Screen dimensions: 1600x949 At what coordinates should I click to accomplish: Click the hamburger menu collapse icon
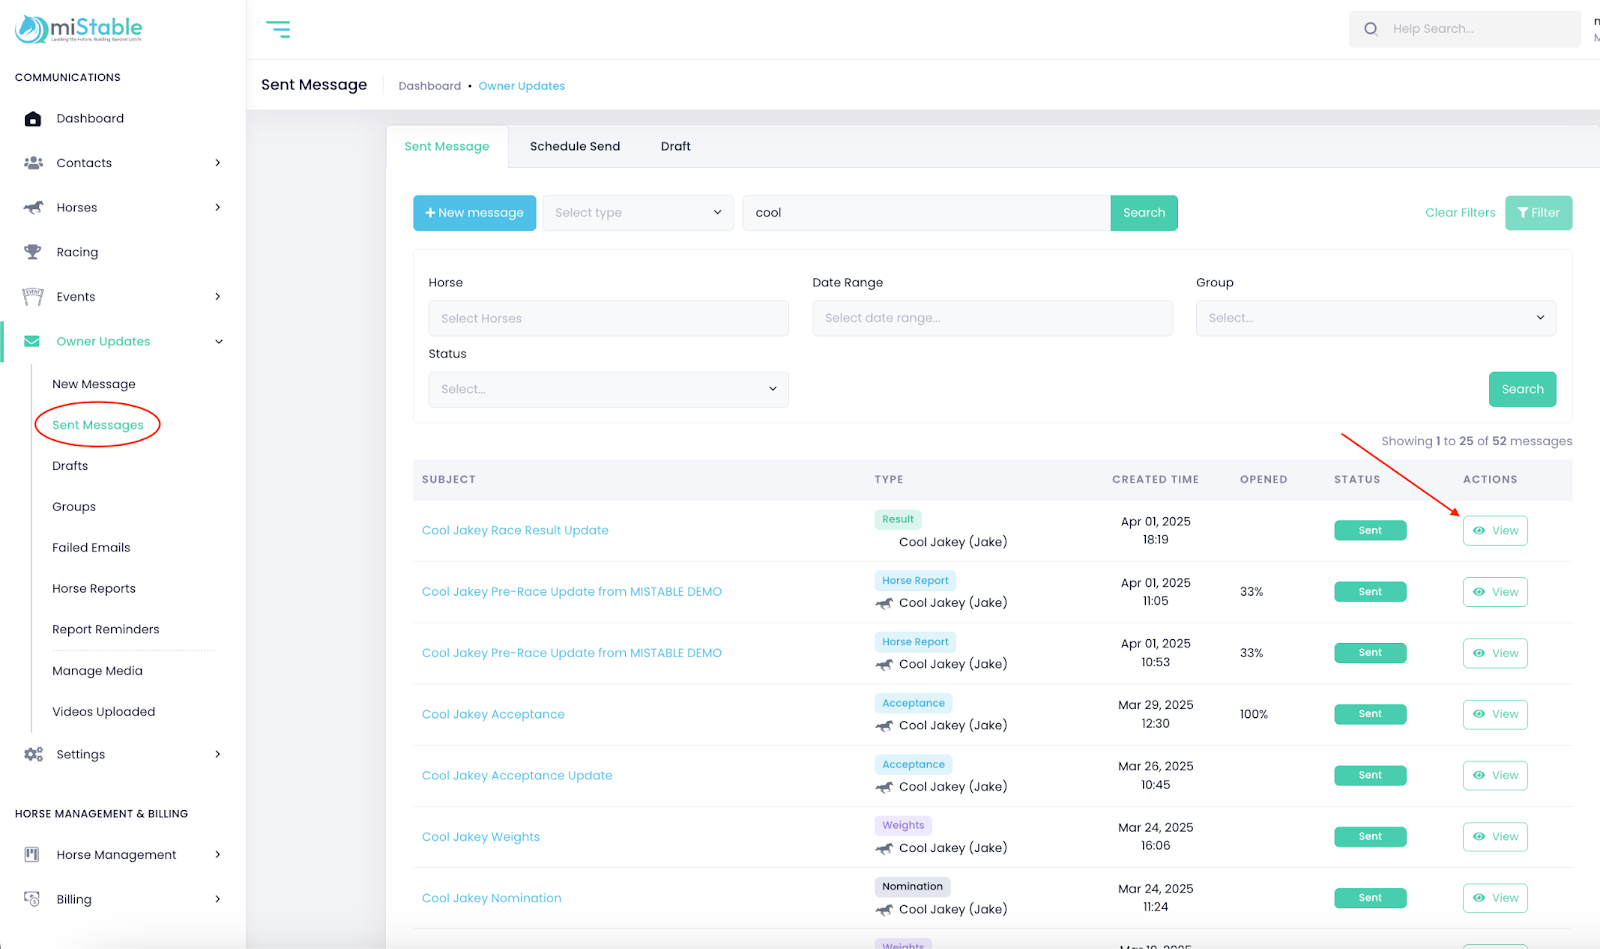coord(278,30)
